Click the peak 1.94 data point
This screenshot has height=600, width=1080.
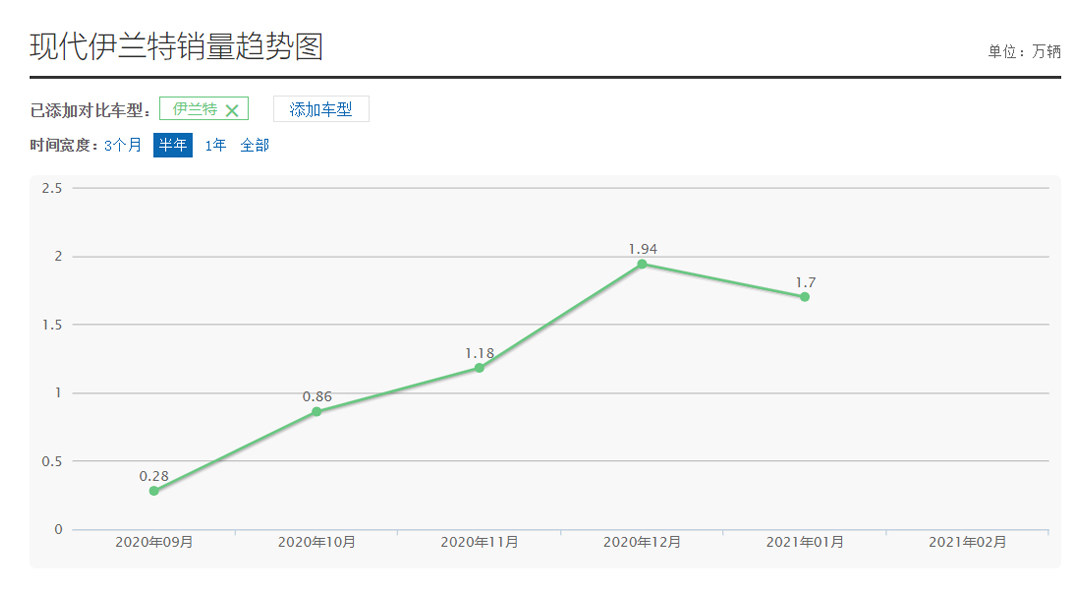(x=642, y=264)
